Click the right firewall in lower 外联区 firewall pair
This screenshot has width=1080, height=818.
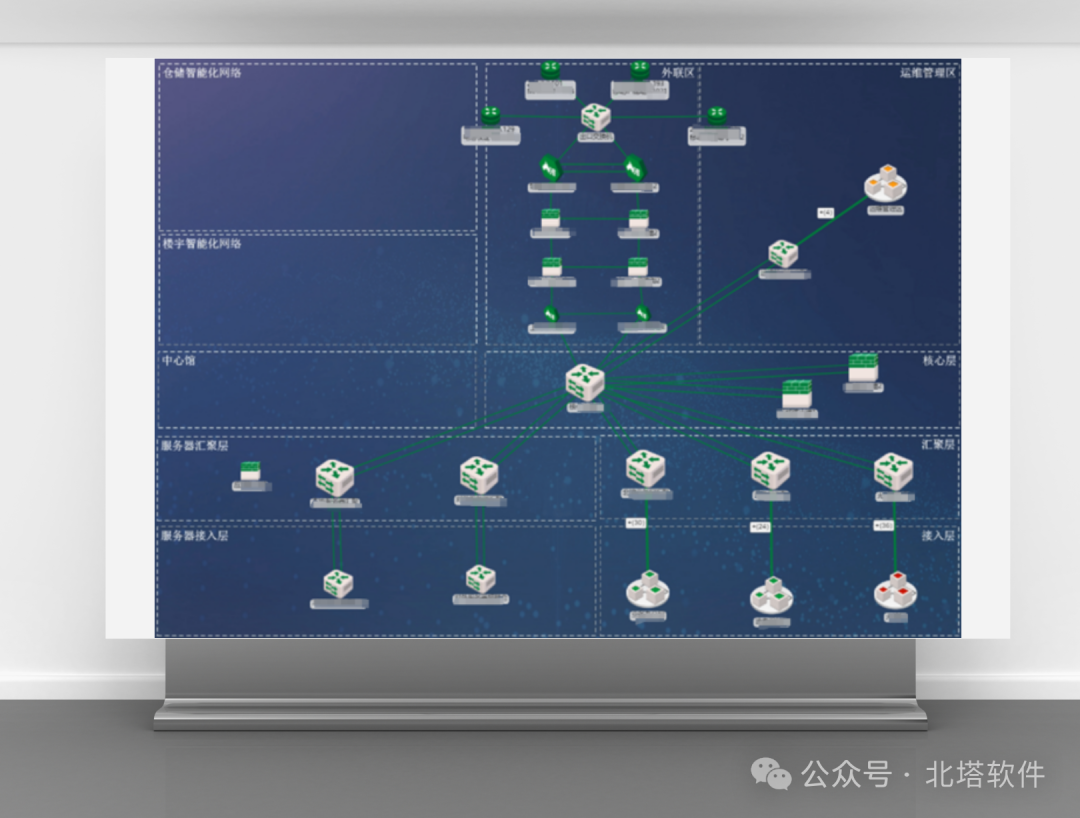point(638,267)
